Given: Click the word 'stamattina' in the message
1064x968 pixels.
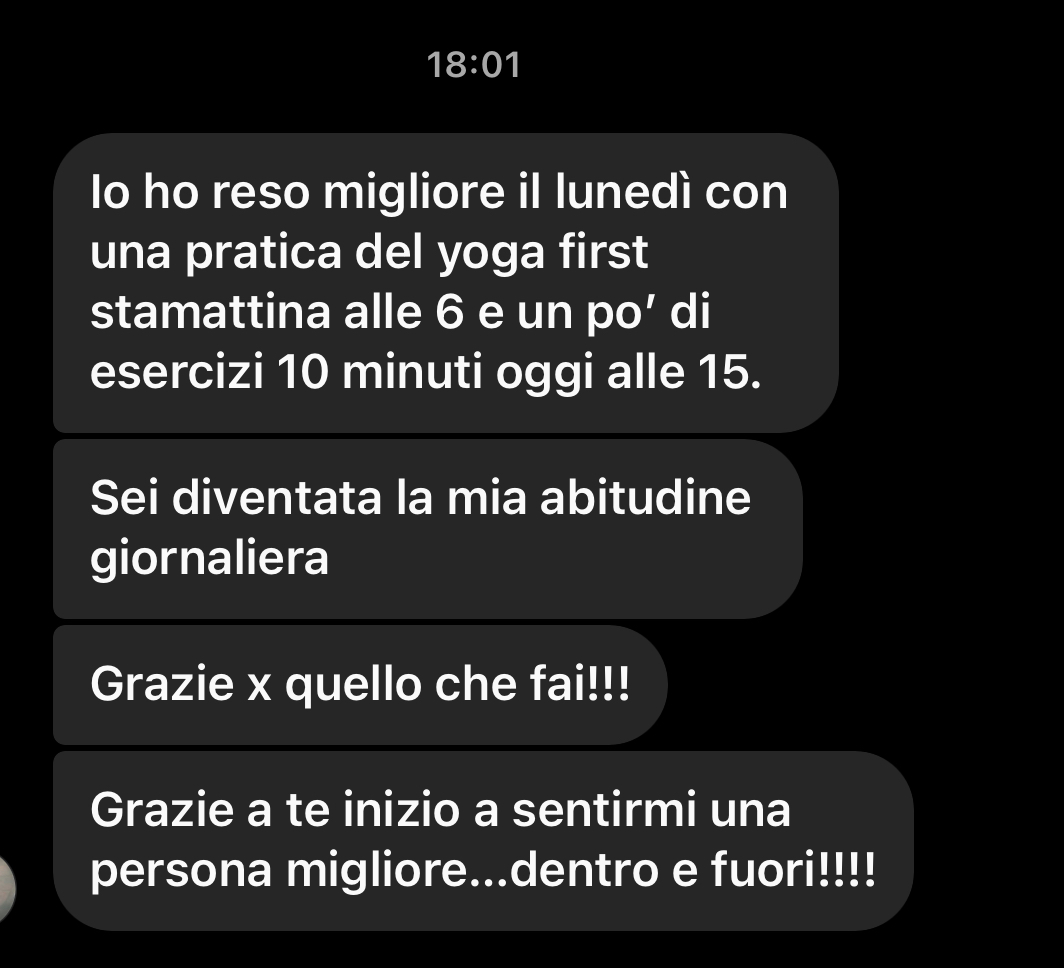Looking at the screenshot, I should pyautogui.click(x=210, y=313).
